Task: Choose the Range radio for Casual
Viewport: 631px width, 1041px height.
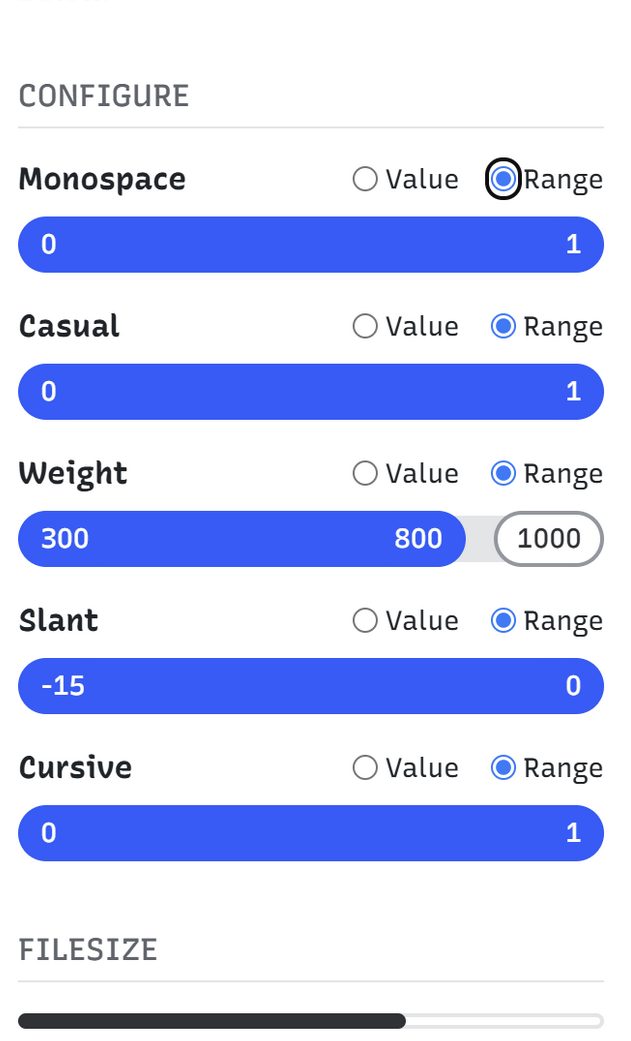Action: pos(504,326)
